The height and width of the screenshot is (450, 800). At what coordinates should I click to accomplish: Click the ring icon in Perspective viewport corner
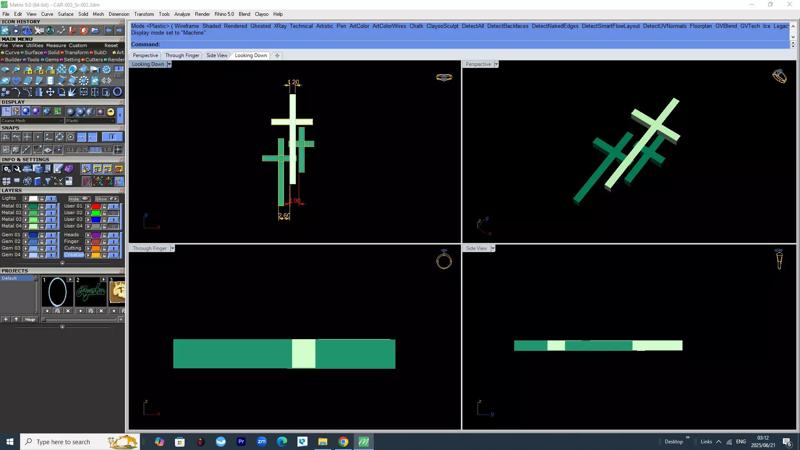(x=779, y=76)
